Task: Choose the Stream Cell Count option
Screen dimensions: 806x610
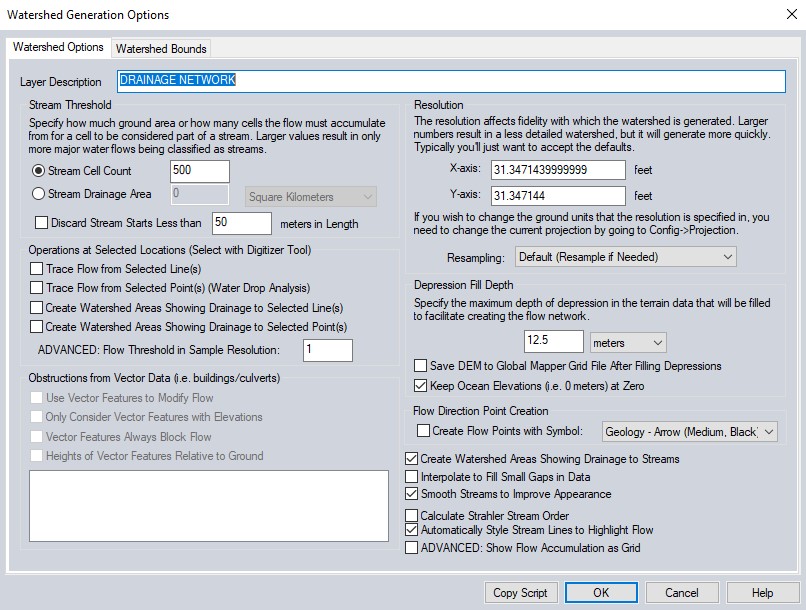Action: pyautogui.click(x=39, y=171)
